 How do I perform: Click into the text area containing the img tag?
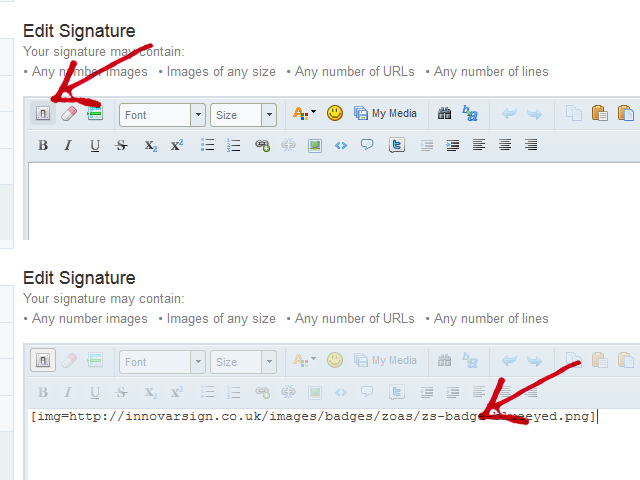click(x=300, y=440)
